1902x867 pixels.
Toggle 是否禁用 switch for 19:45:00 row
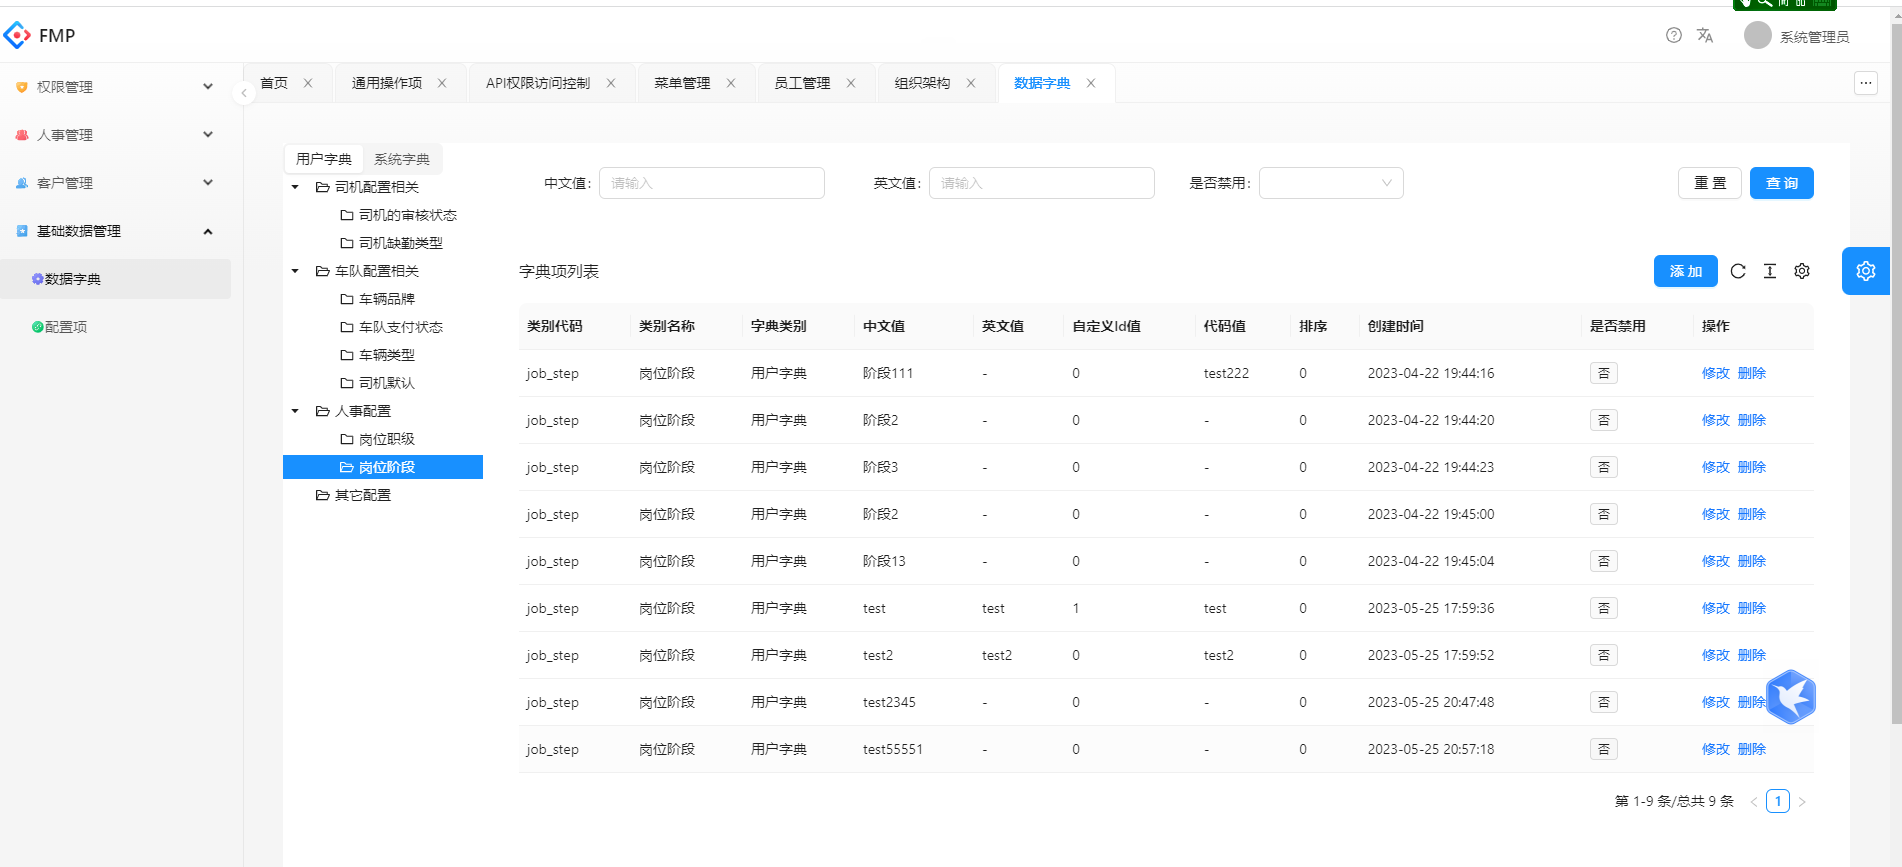point(1604,514)
